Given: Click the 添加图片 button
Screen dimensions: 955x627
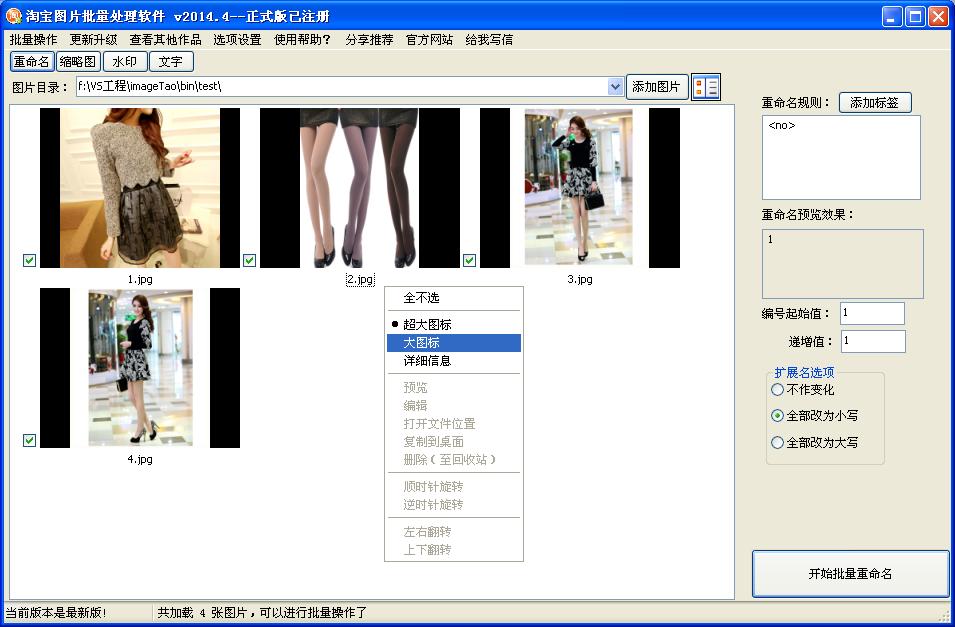Looking at the screenshot, I should click(659, 86).
